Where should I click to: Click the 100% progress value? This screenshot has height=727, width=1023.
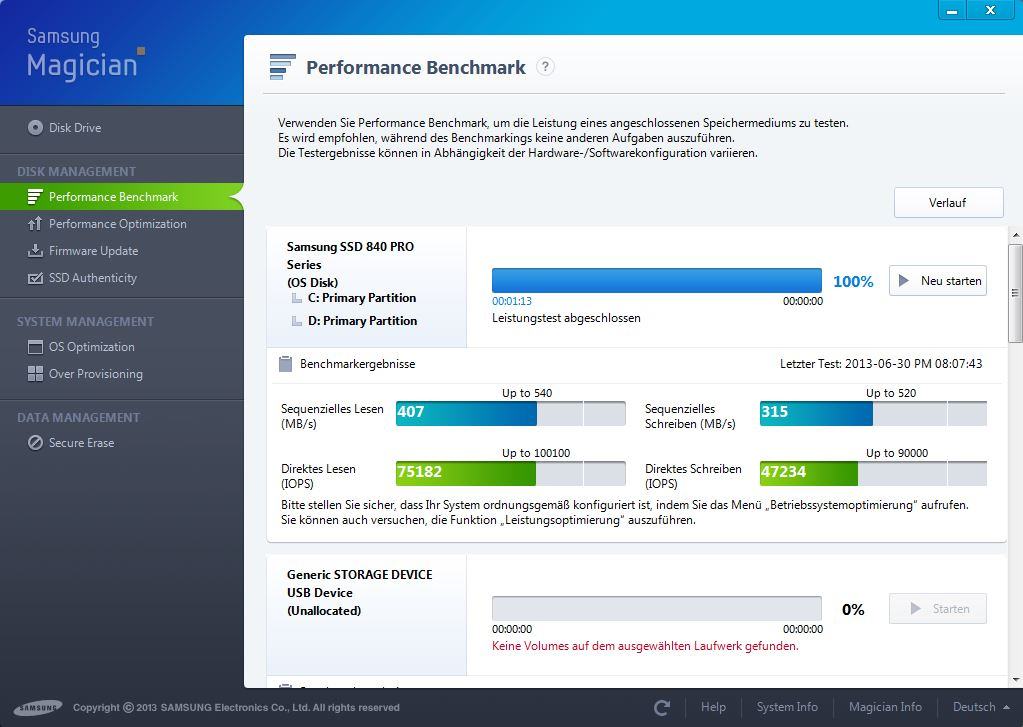coord(853,282)
